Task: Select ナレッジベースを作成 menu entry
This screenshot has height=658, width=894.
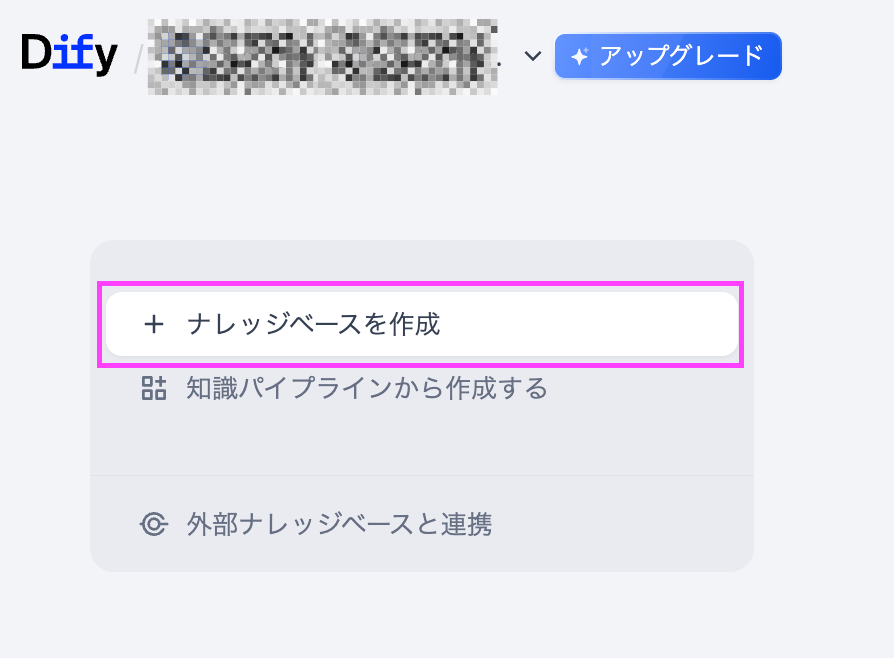Action: (x=313, y=325)
